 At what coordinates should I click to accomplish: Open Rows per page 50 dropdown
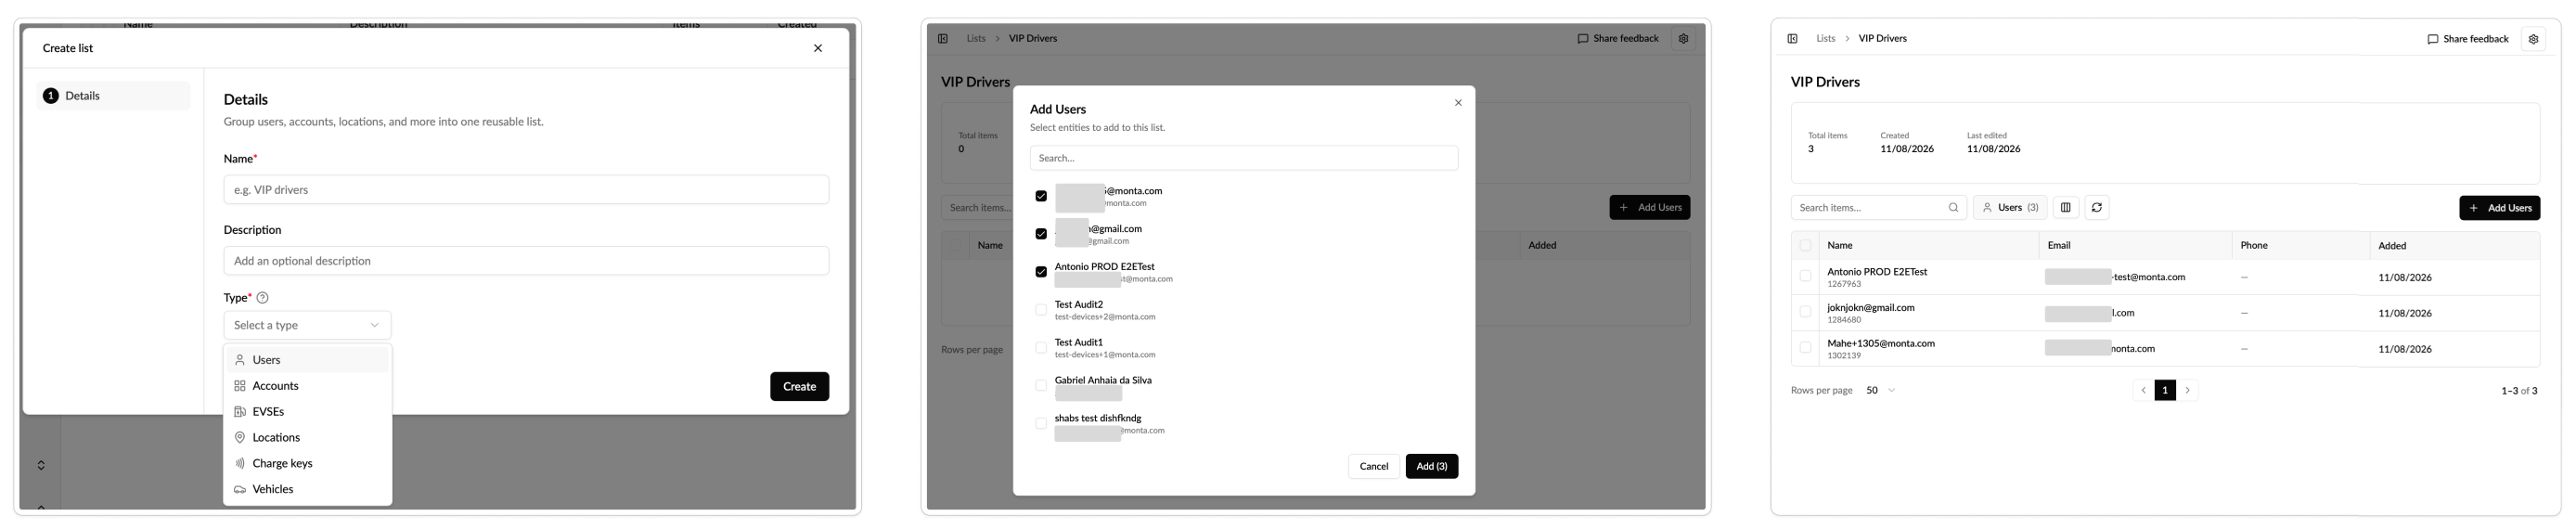coord(1880,391)
